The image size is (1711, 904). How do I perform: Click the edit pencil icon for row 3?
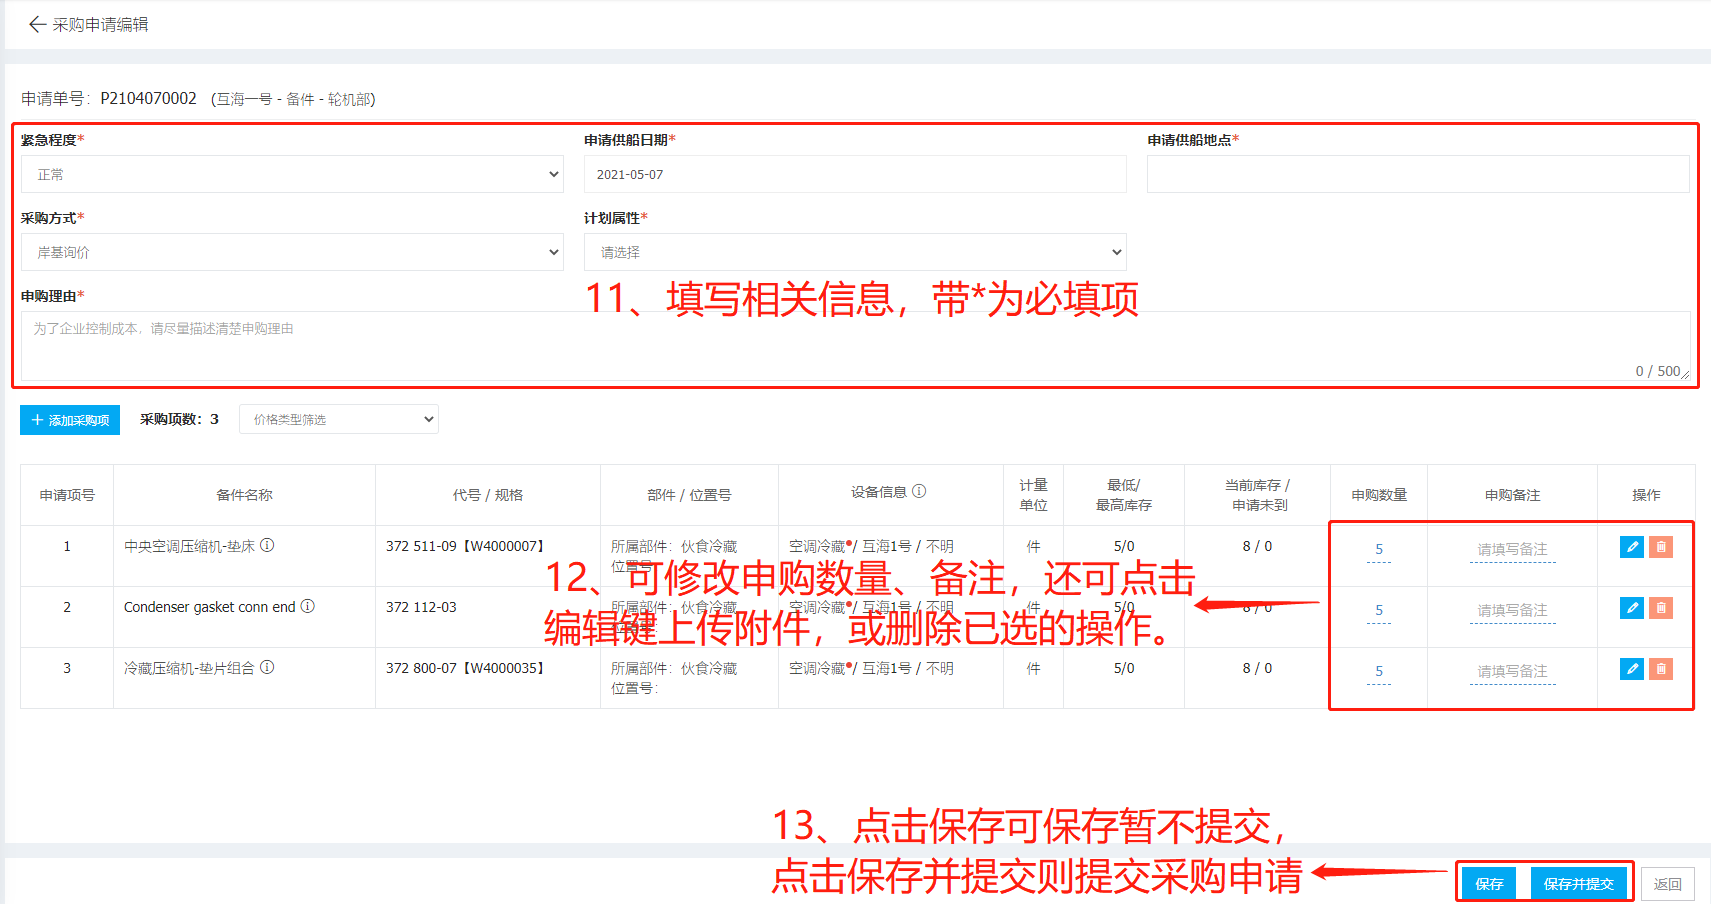(x=1631, y=669)
